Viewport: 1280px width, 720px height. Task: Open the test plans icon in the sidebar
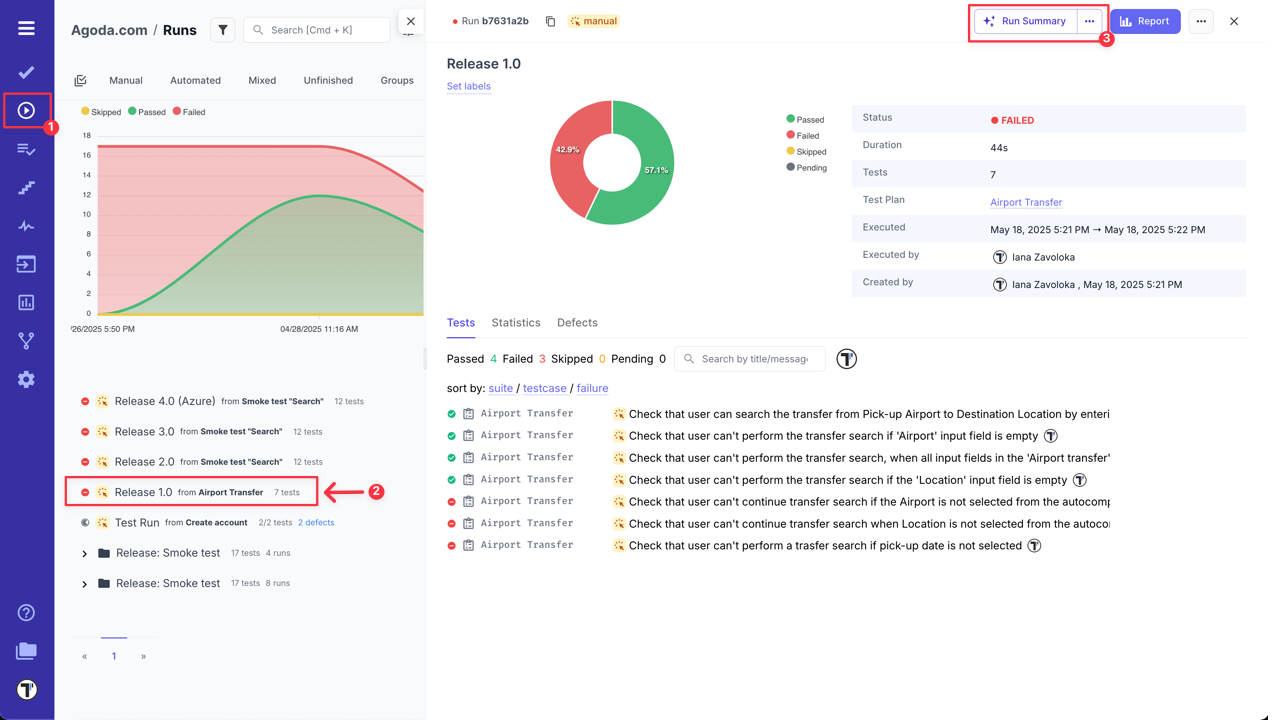tap(26, 149)
